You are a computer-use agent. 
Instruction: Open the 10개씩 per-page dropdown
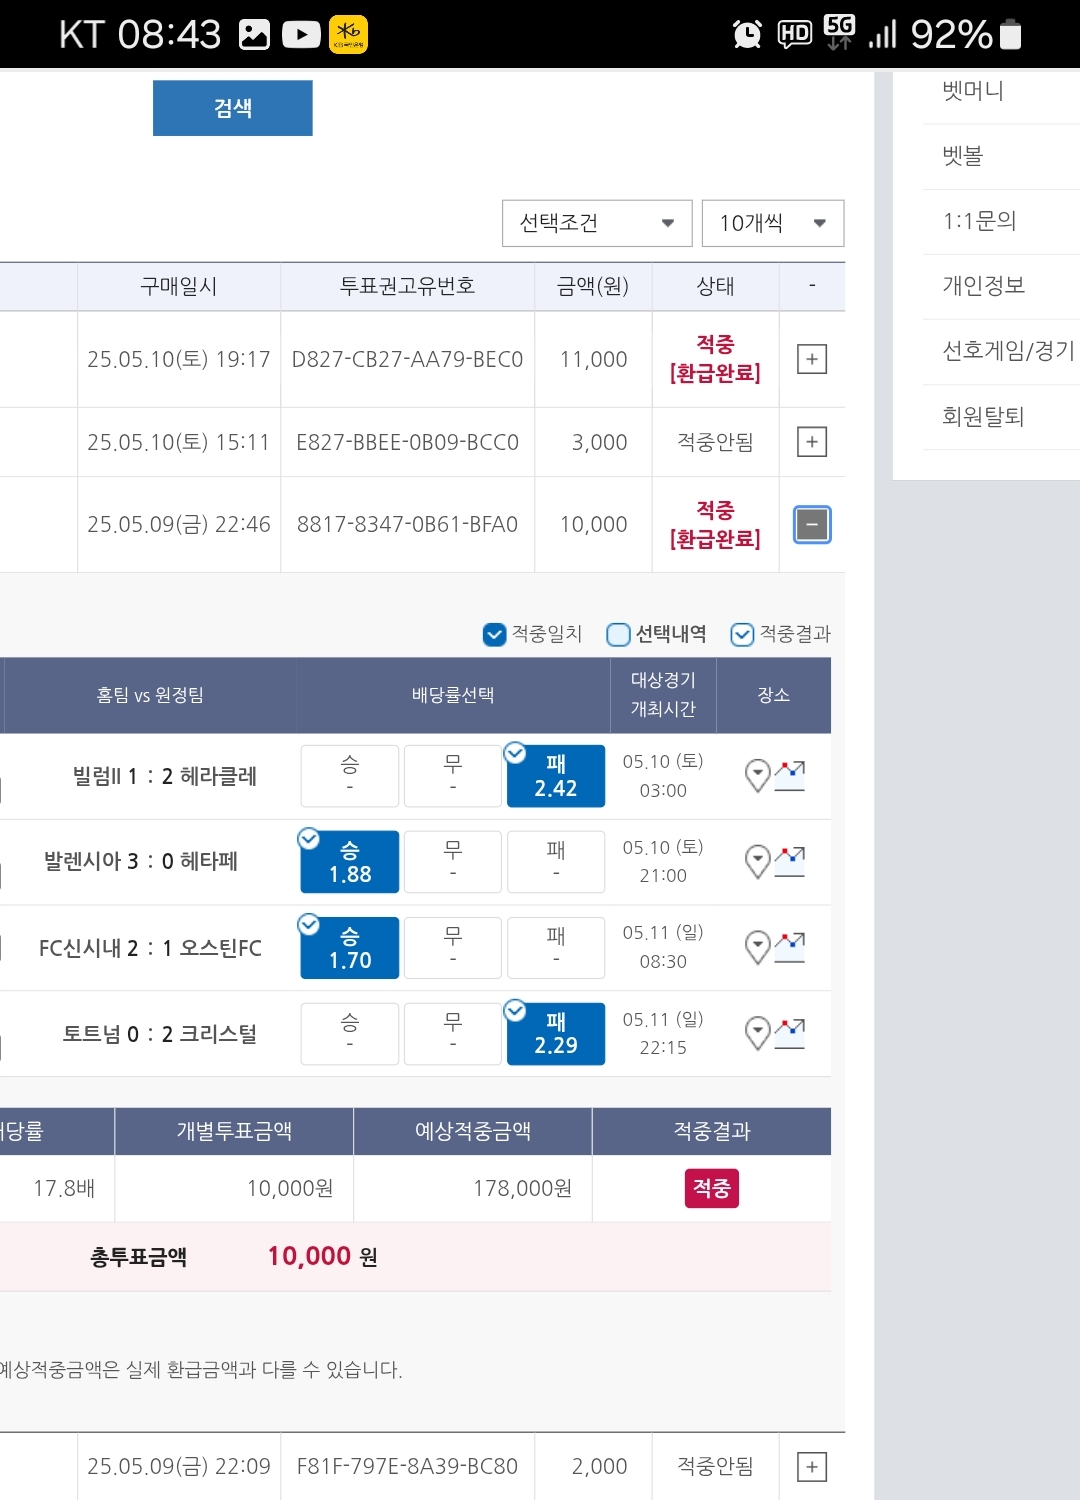[x=773, y=223]
